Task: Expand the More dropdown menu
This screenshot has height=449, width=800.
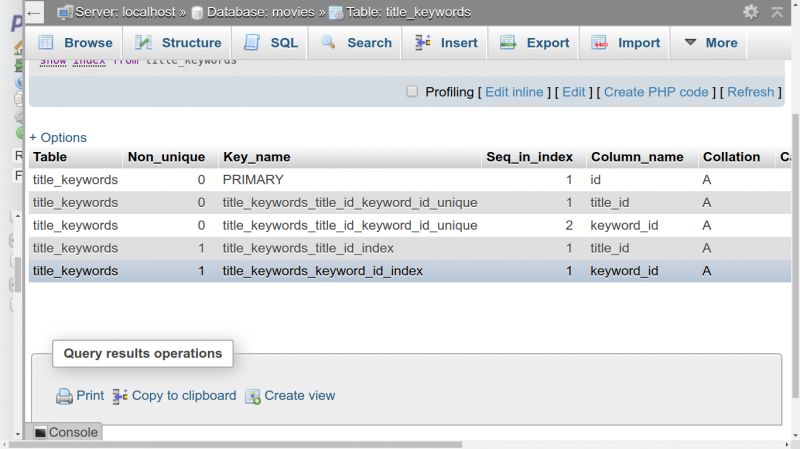Action: click(x=710, y=43)
